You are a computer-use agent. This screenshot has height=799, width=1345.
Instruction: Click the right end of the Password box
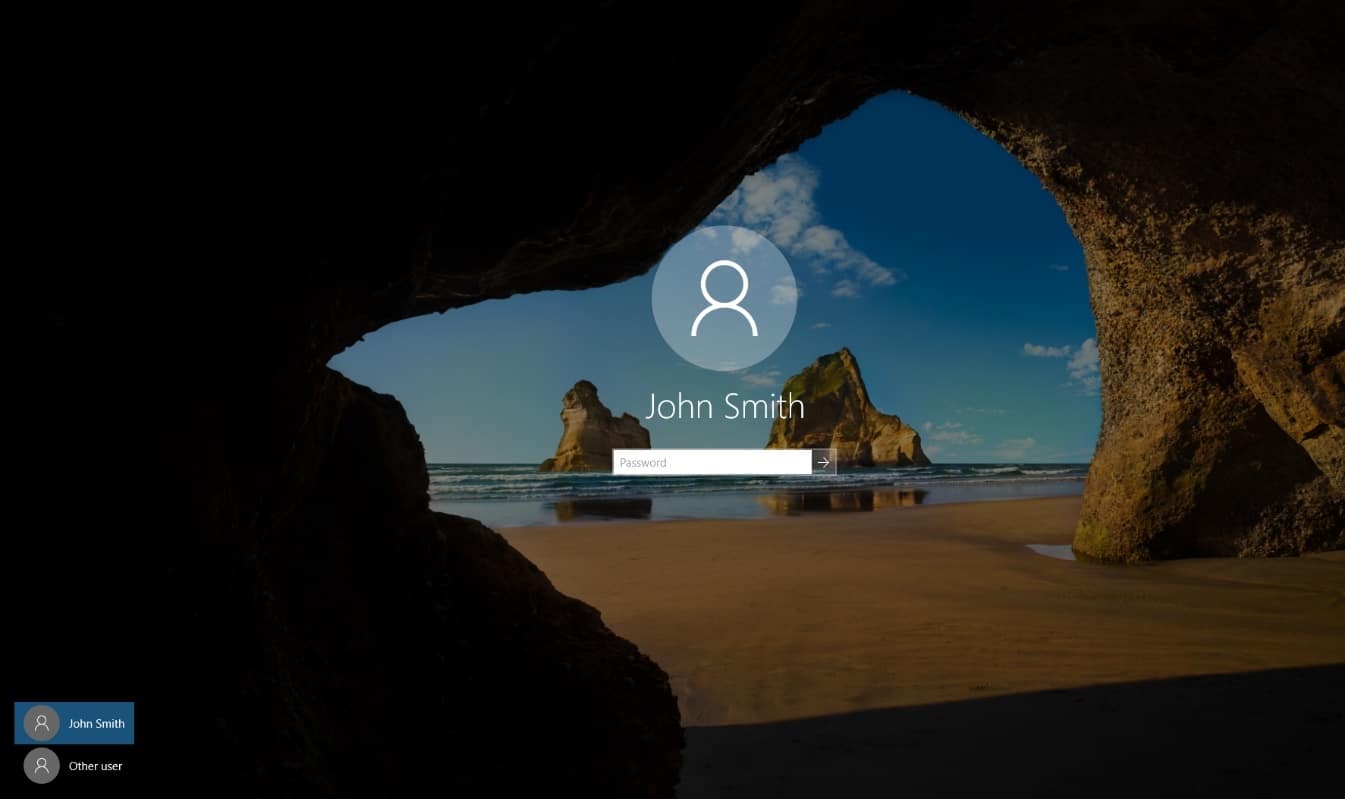(798, 462)
